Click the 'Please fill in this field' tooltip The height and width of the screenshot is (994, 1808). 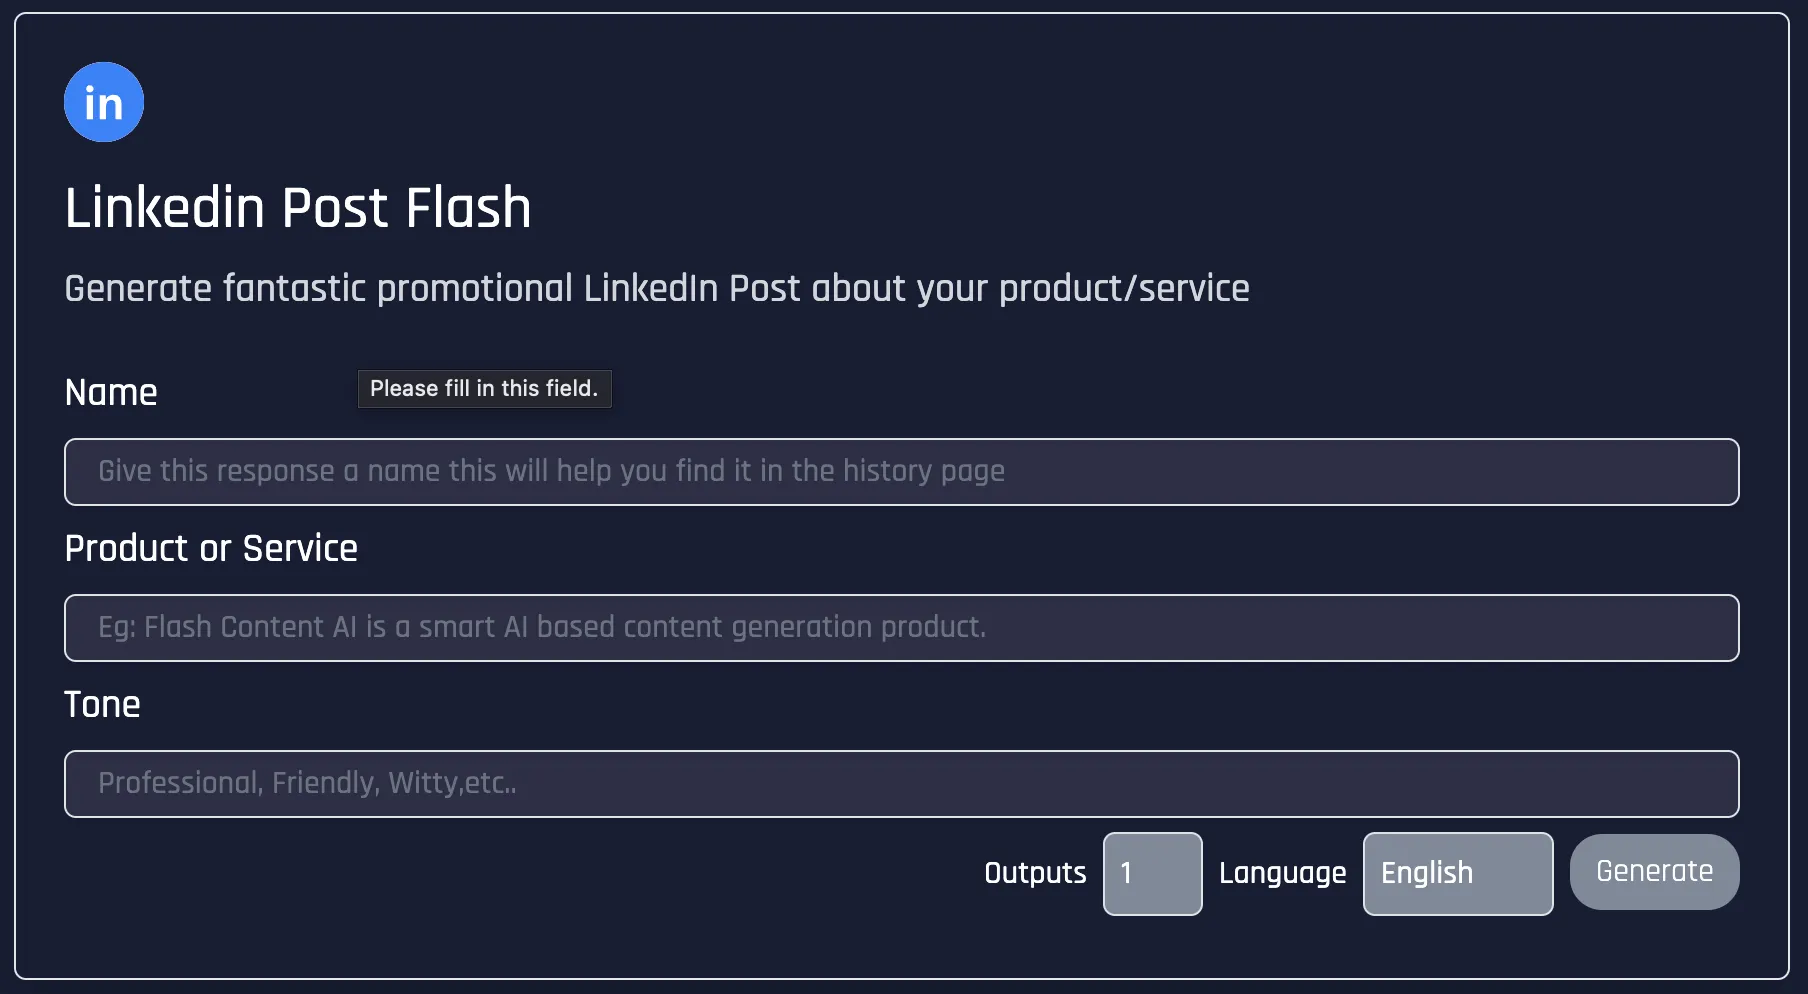click(484, 389)
